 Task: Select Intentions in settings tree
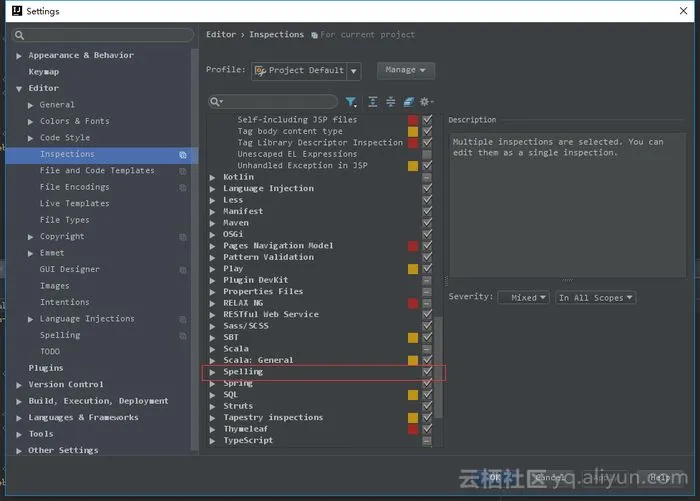tap(65, 302)
